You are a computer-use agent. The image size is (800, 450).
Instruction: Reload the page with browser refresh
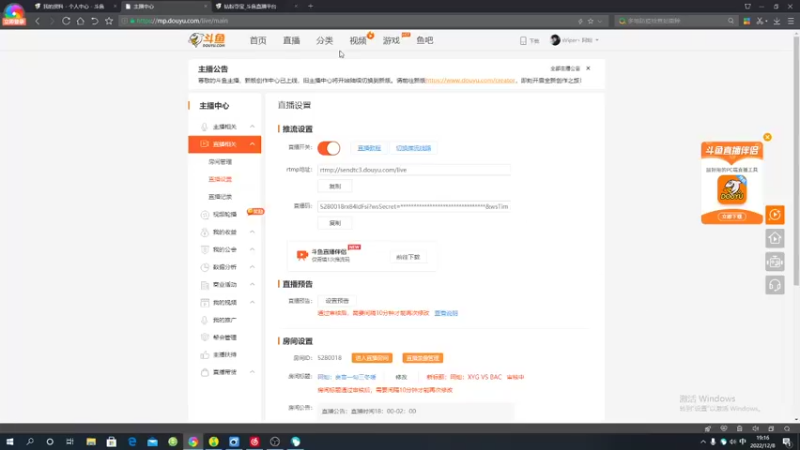pos(66,21)
